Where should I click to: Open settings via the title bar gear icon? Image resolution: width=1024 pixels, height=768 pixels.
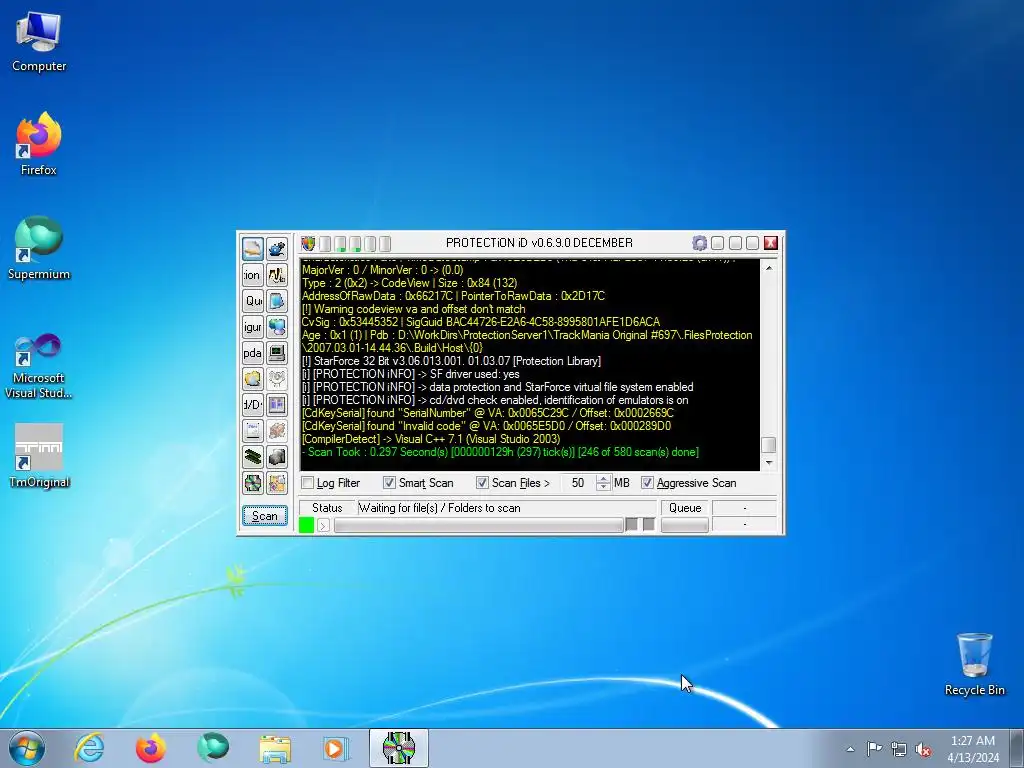pos(699,243)
